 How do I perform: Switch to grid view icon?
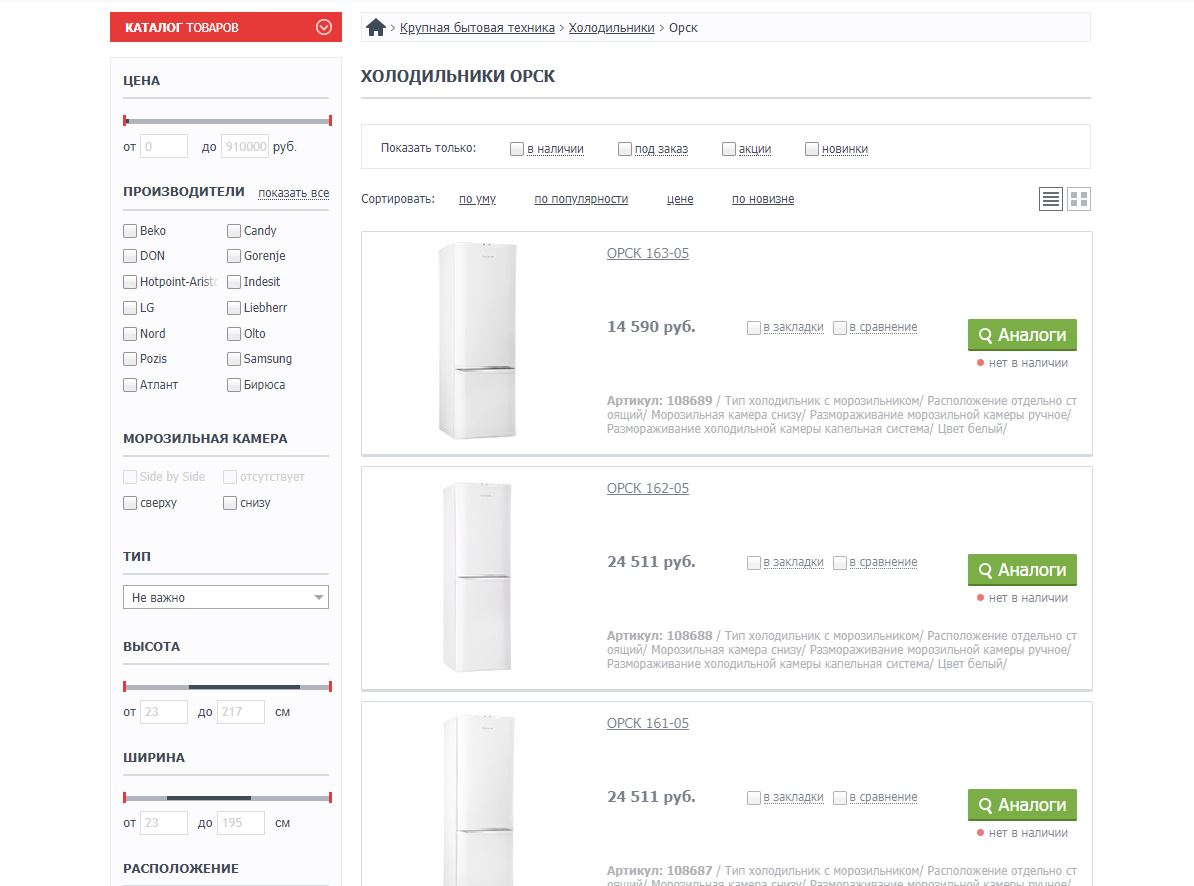pyautogui.click(x=1079, y=199)
